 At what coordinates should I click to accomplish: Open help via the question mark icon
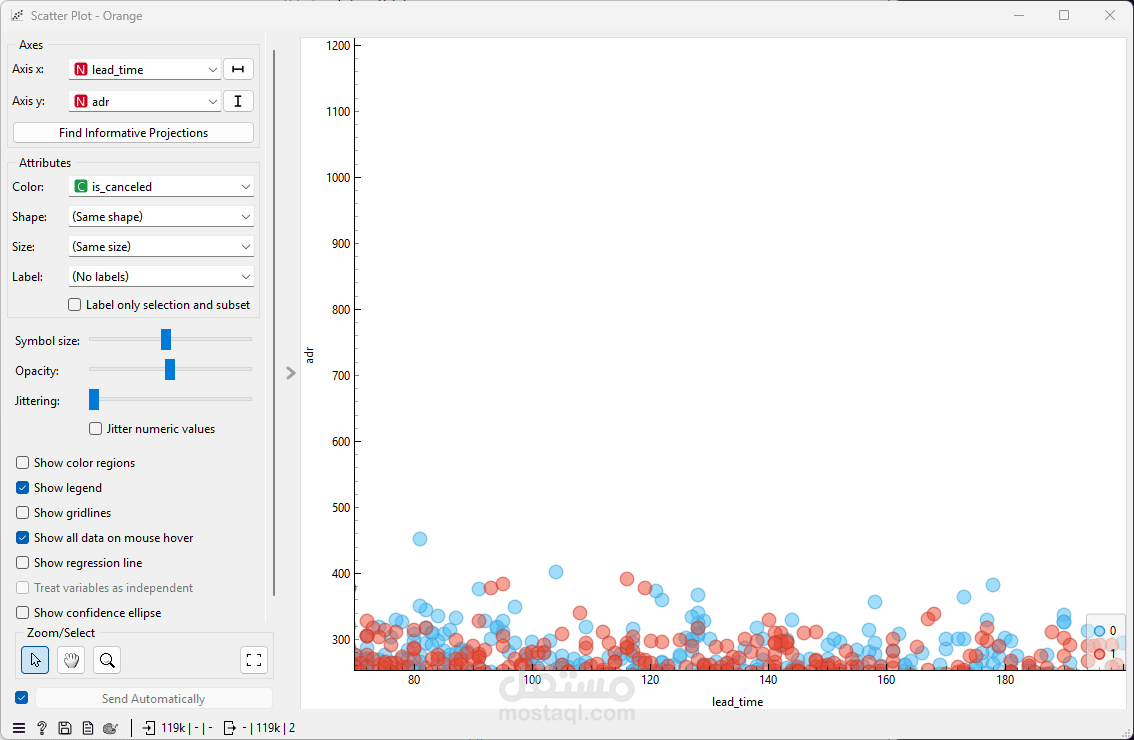pos(42,728)
